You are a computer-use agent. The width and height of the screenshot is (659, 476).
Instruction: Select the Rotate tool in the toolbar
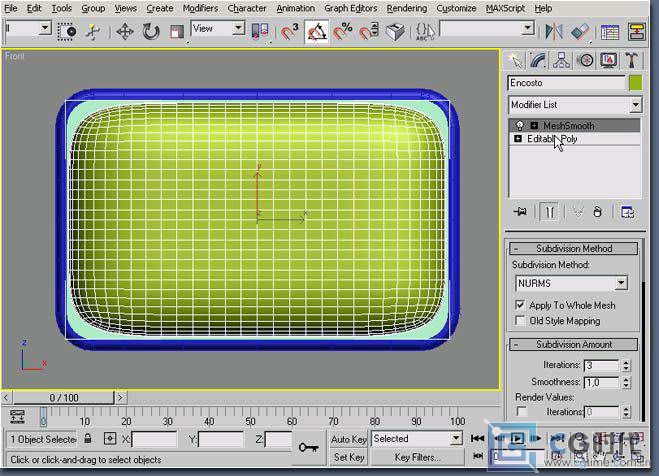pos(151,31)
